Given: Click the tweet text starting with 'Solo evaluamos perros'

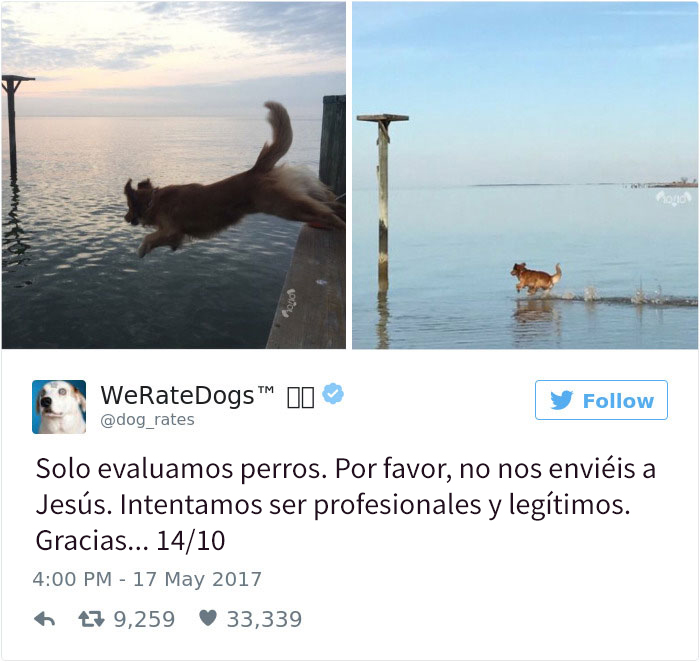Looking at the screenshot, I should click(x=345, y=504).
